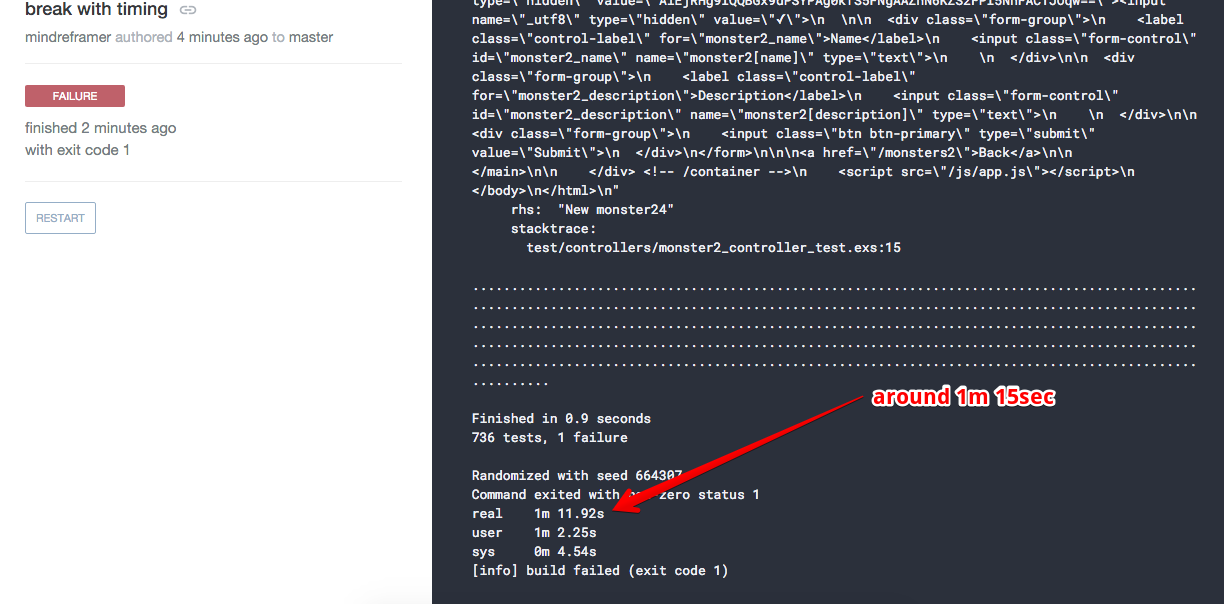1224x604 pixels.
Task: Click the permalink icon next to build title
Action: (x=188, y=10)
